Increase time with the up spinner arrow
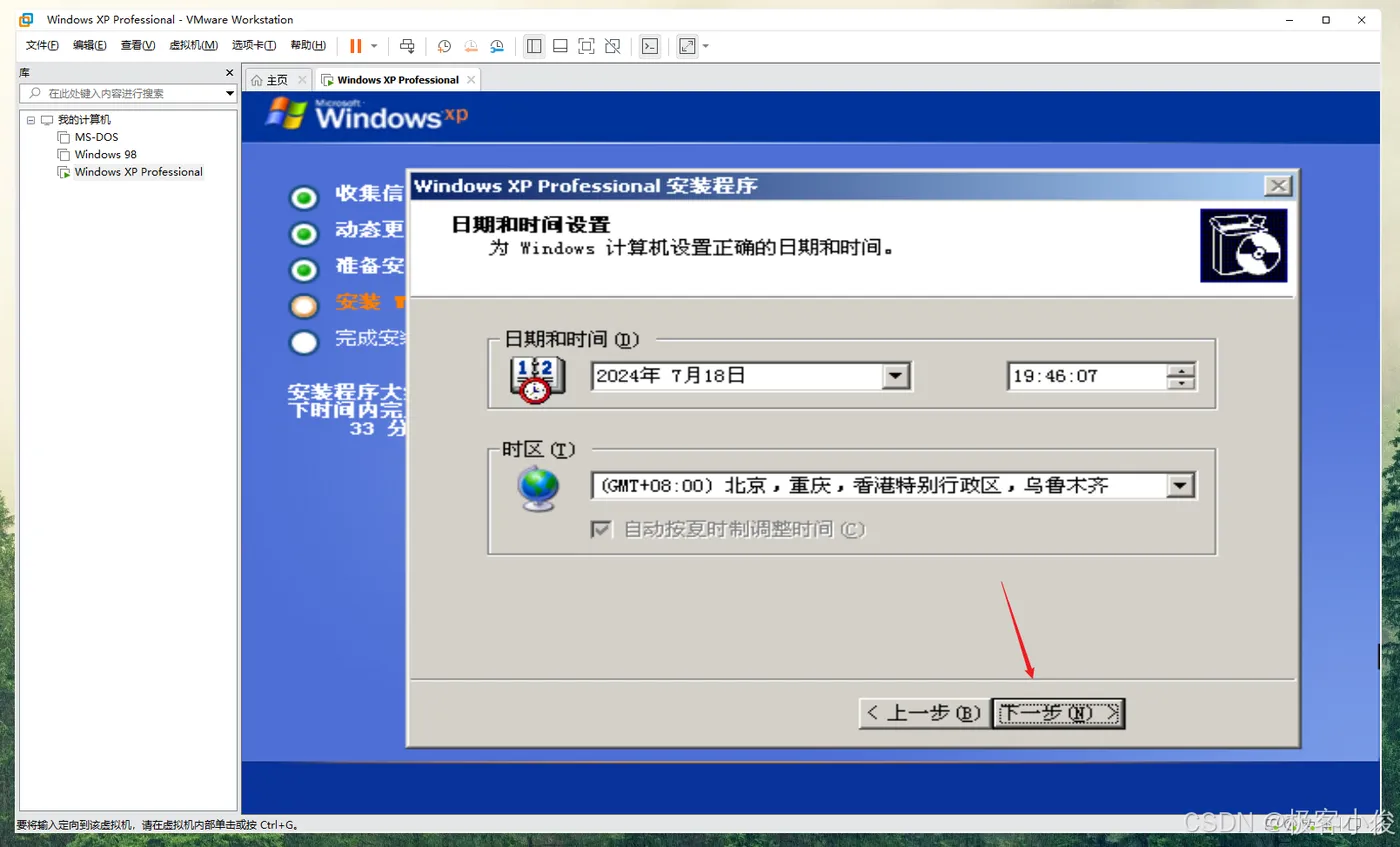 pyautogui.click(x=1182, y=370)
